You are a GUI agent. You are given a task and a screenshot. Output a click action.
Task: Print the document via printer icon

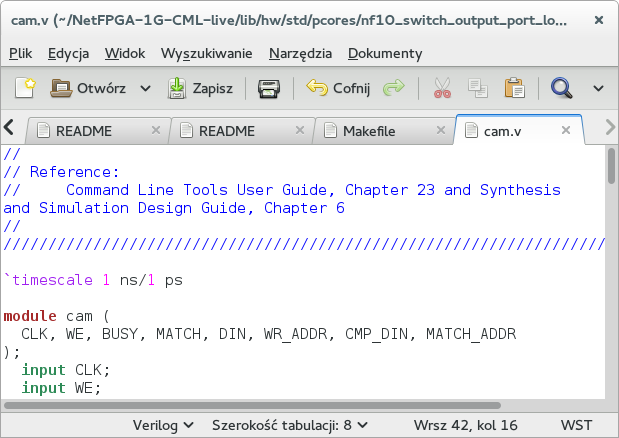tap(269, 88)
